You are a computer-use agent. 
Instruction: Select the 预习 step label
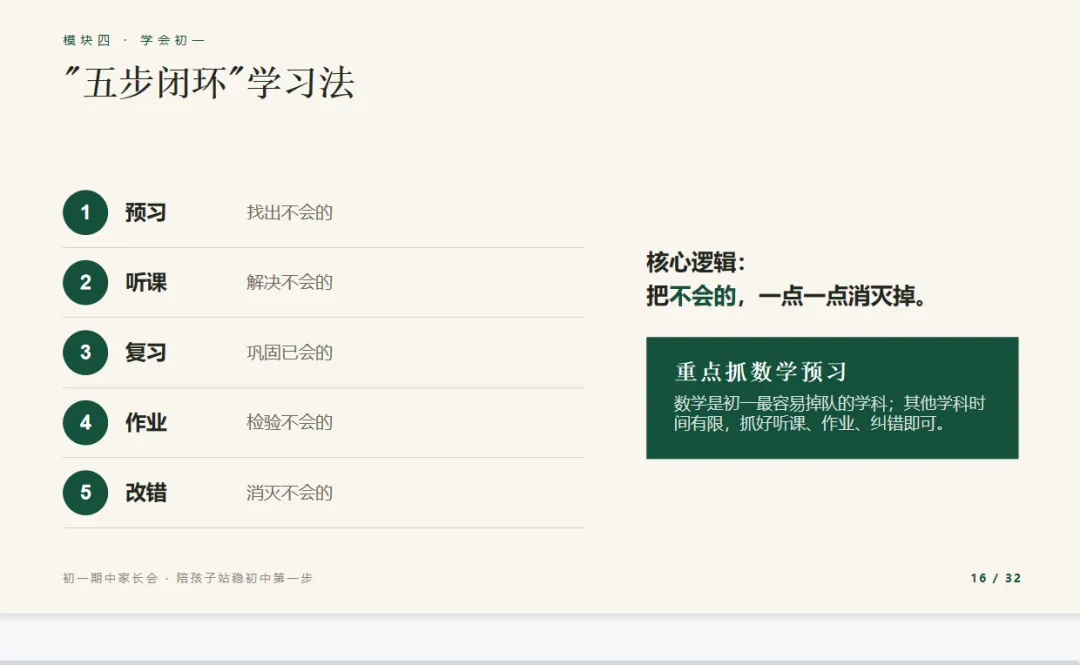point(146,212)
